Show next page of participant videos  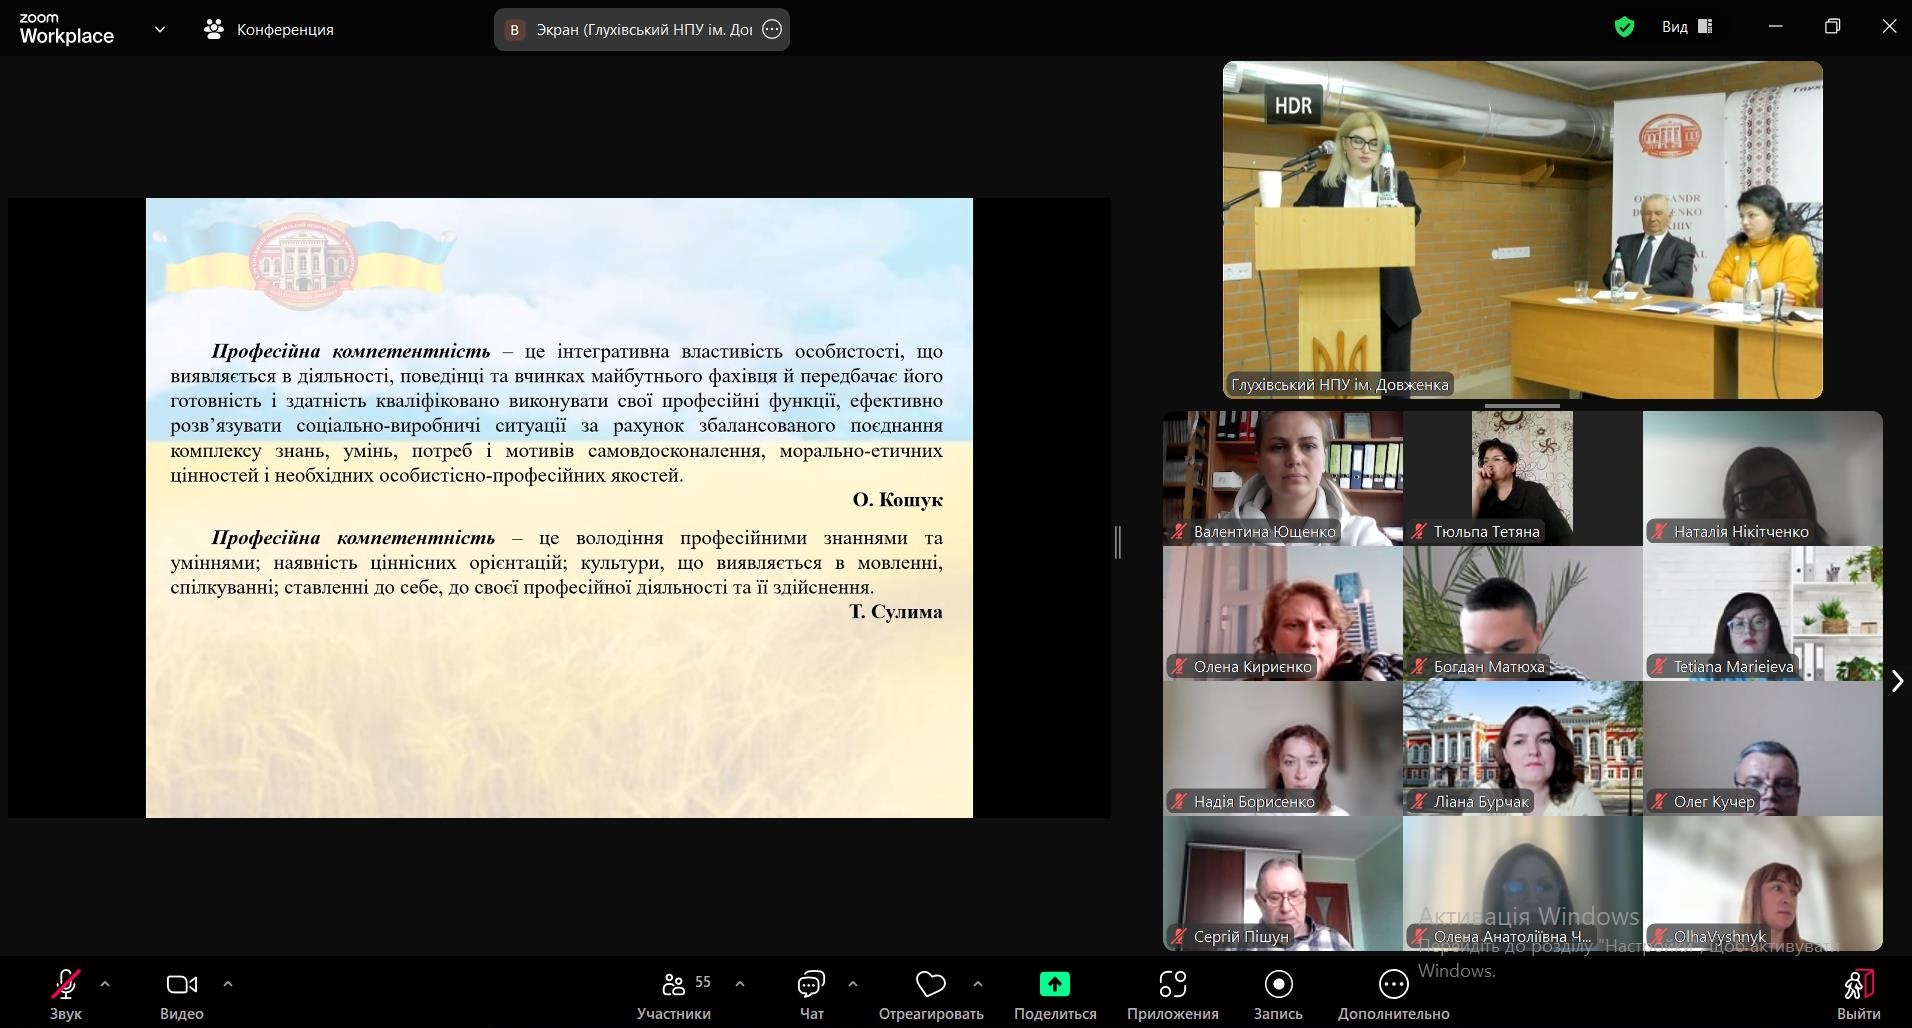click(x=1897, y=681)
